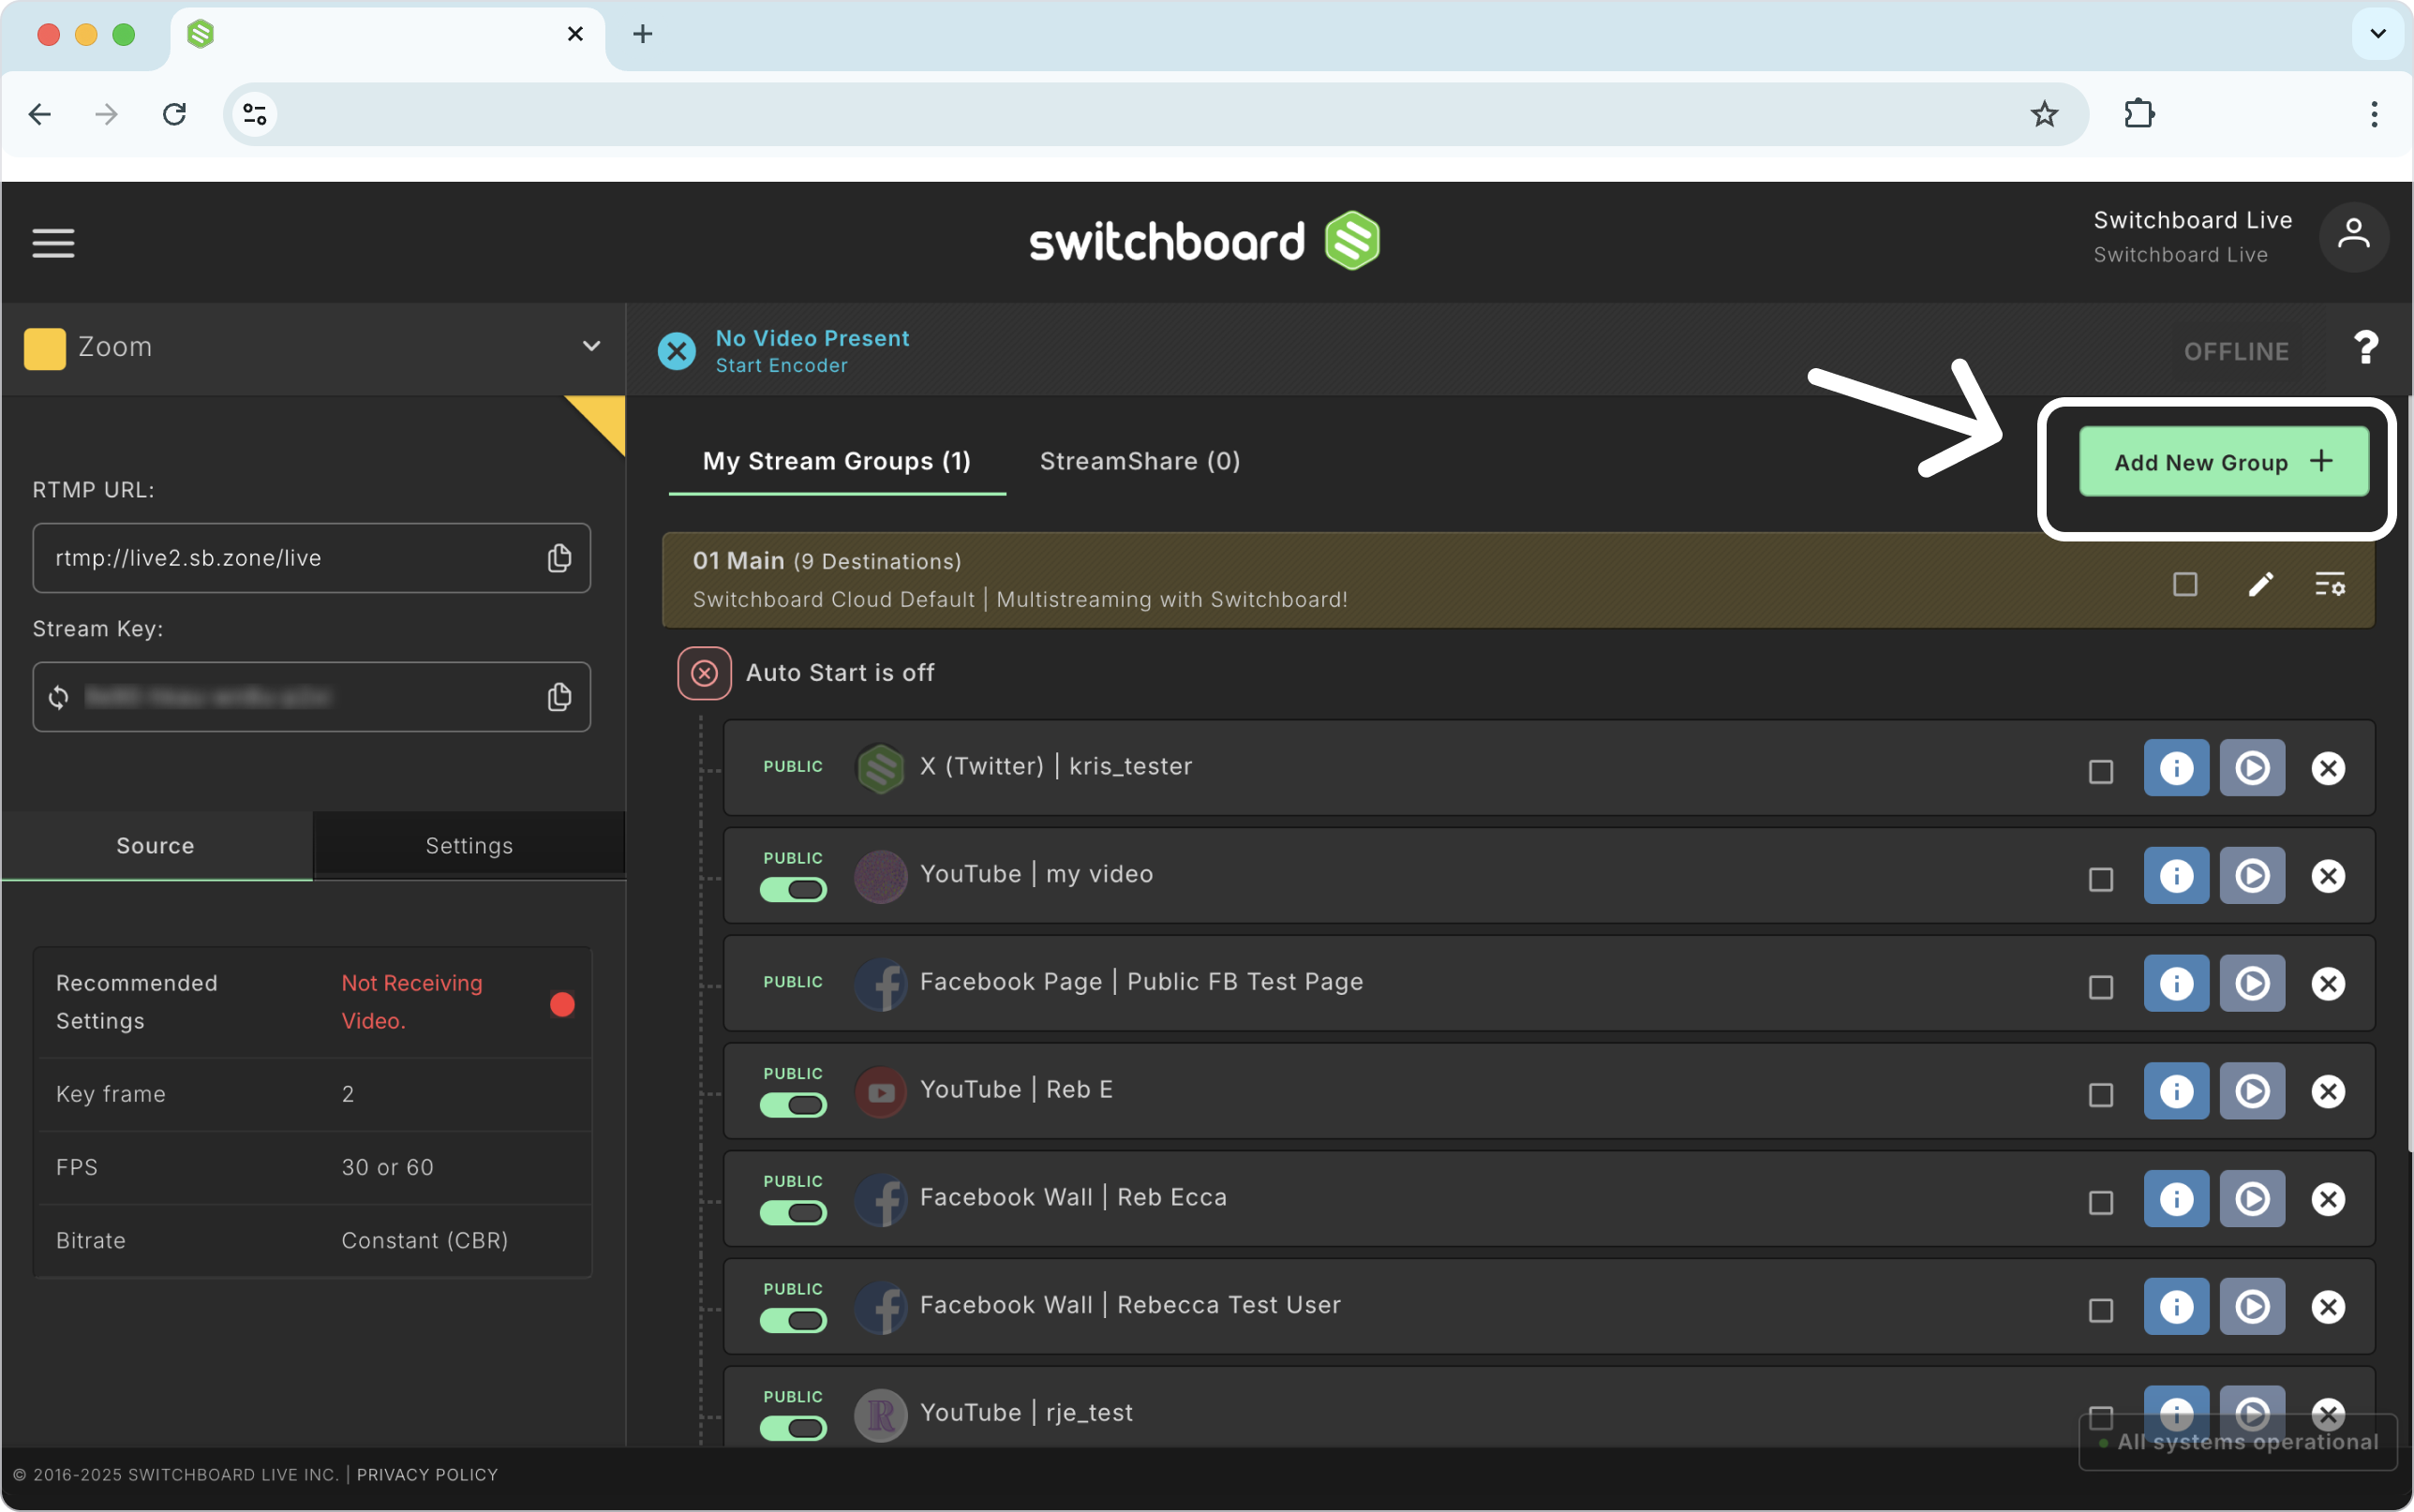This screenshot has width=2414, height=1512.
Task: Tick checkbox for YouTube my video
Action: (x=2101, y=879)
